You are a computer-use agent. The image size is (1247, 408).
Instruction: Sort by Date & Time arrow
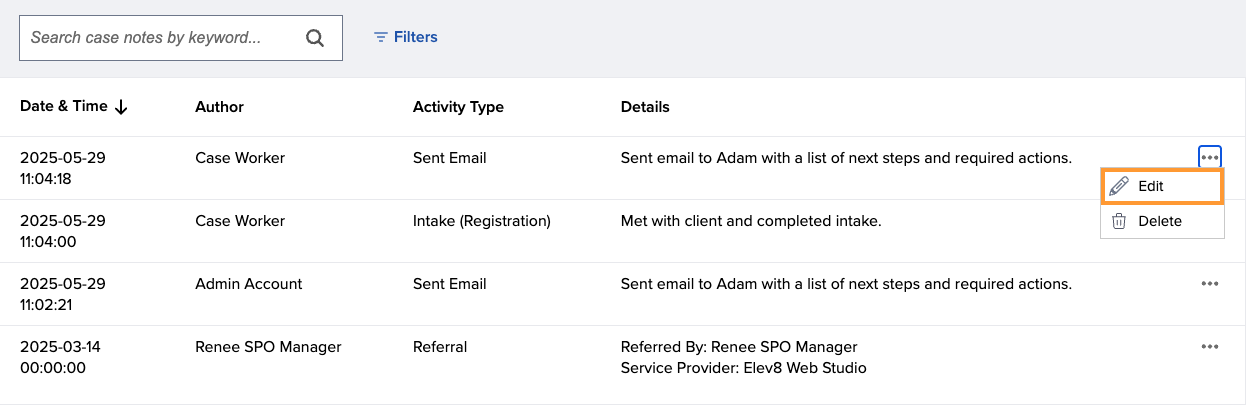point(121,107)
